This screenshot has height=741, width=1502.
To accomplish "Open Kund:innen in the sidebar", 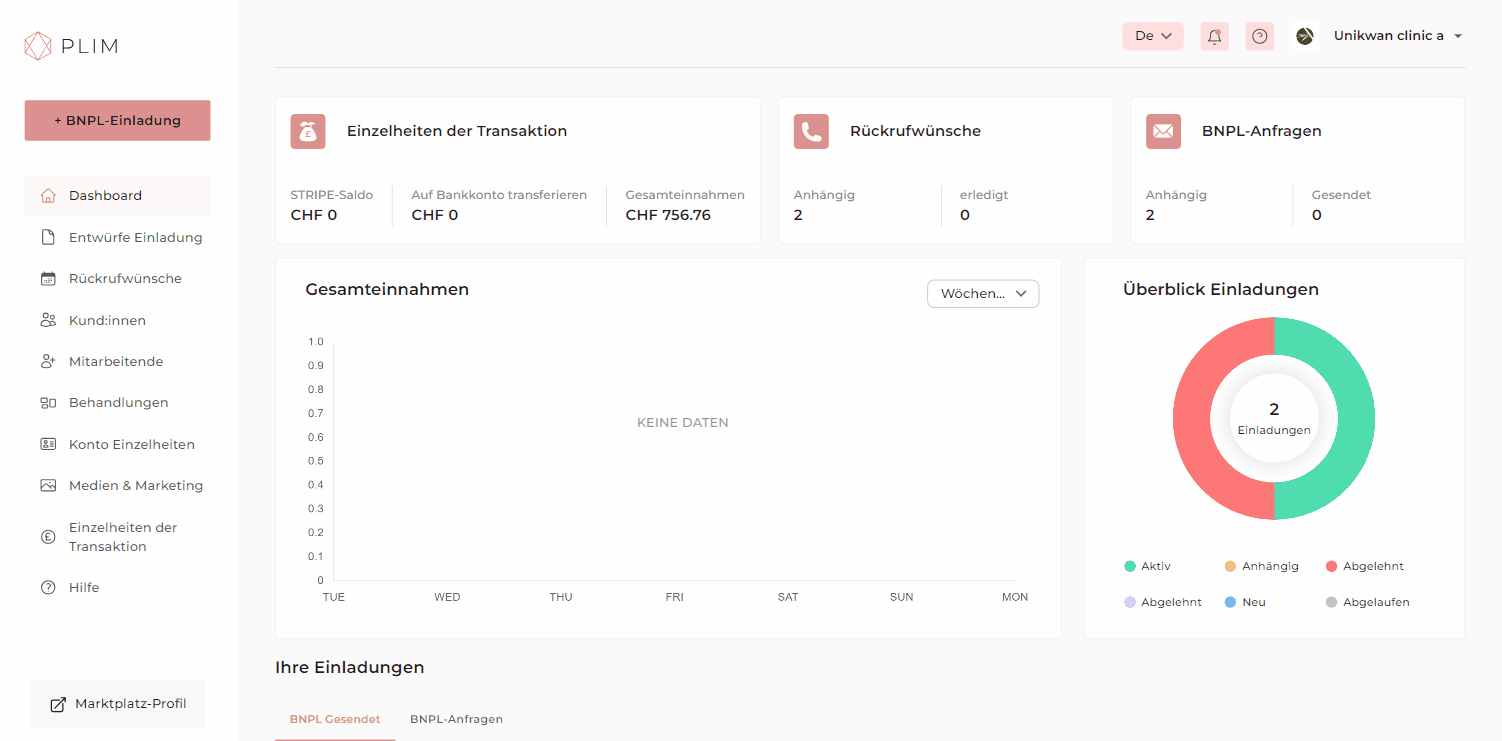I will point(107,320).
